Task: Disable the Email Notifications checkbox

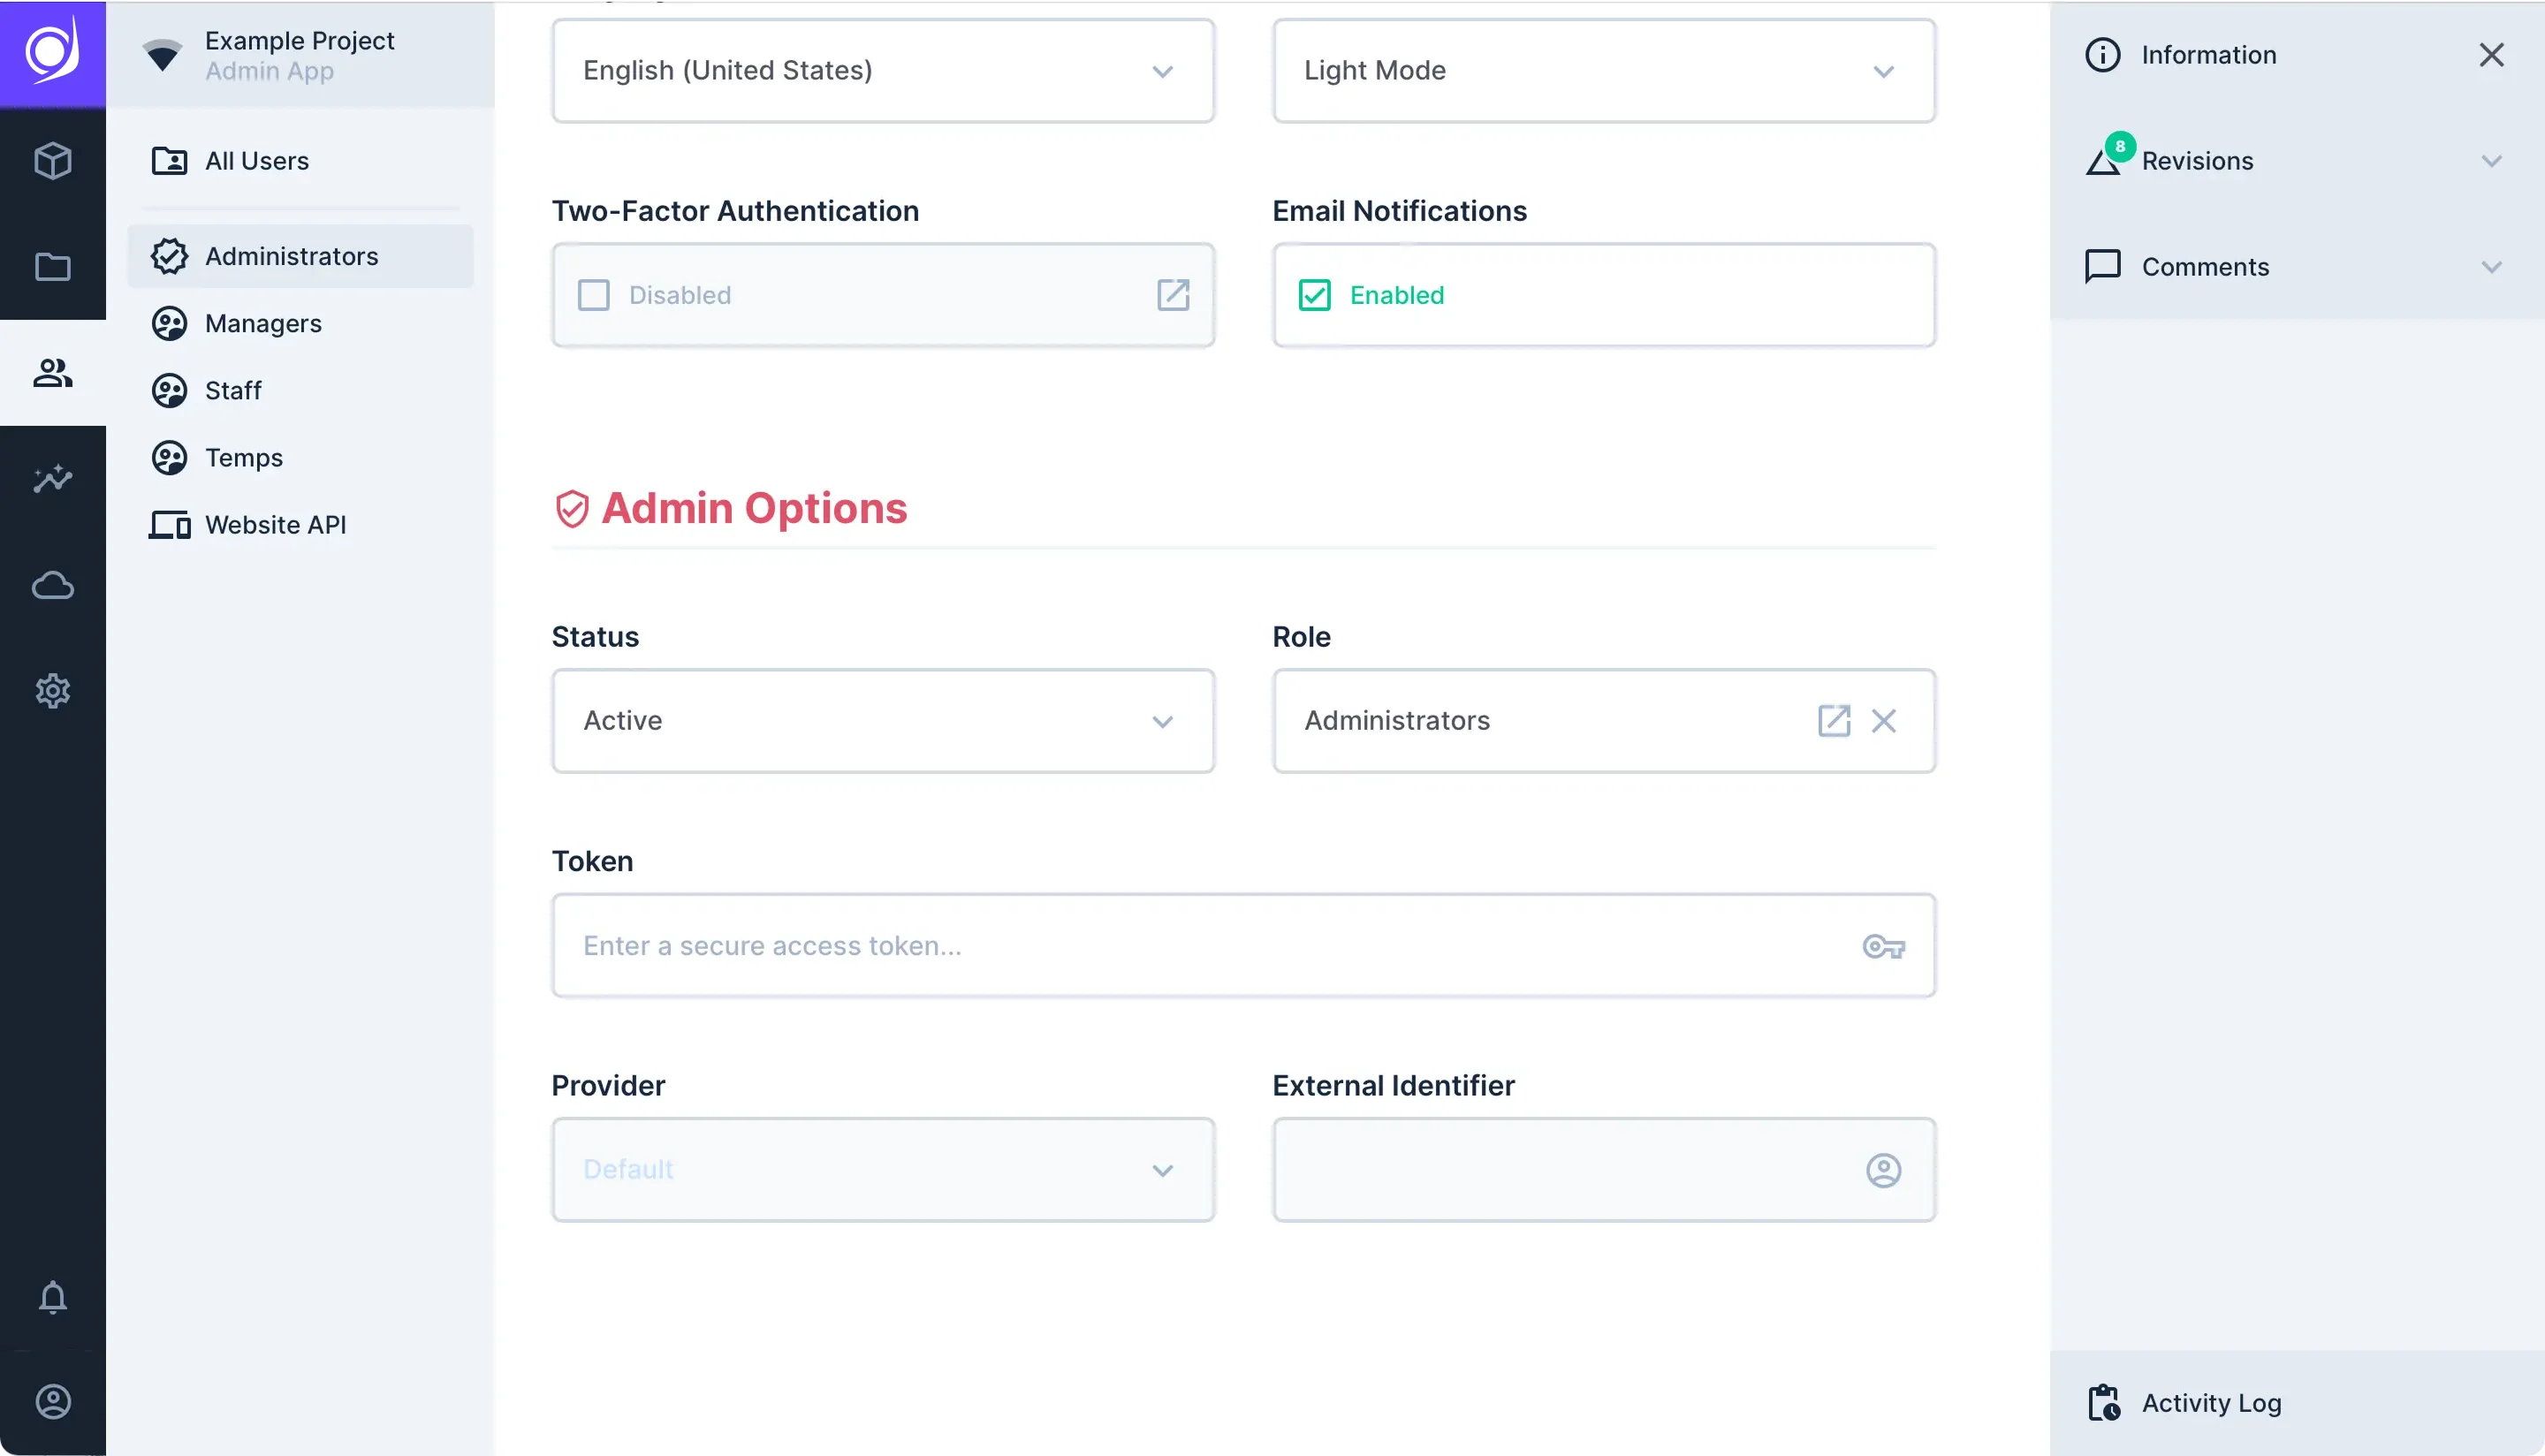Action: tap(1314, 295)
